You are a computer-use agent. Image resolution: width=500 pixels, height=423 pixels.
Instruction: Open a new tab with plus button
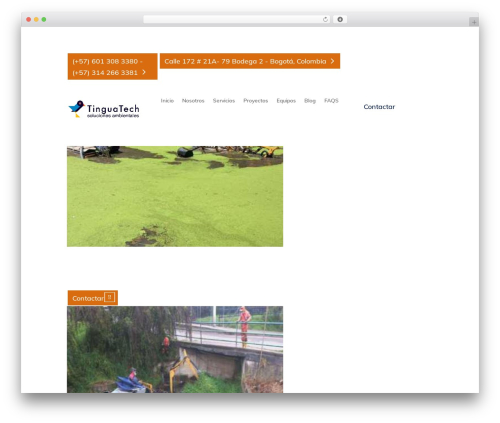click(x=474, y=22)
